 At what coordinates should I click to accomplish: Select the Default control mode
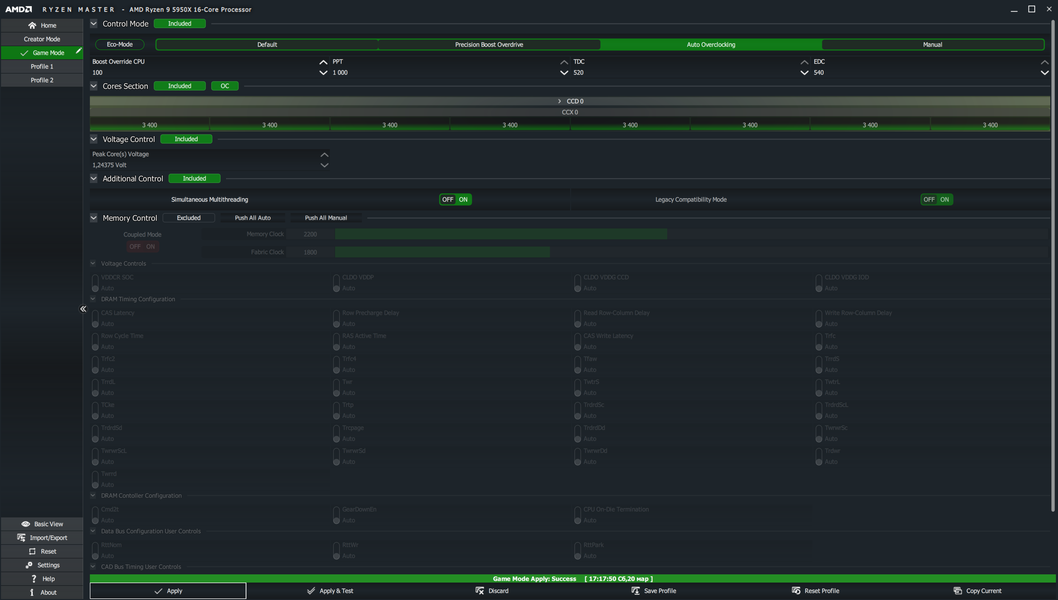point(267,45)
